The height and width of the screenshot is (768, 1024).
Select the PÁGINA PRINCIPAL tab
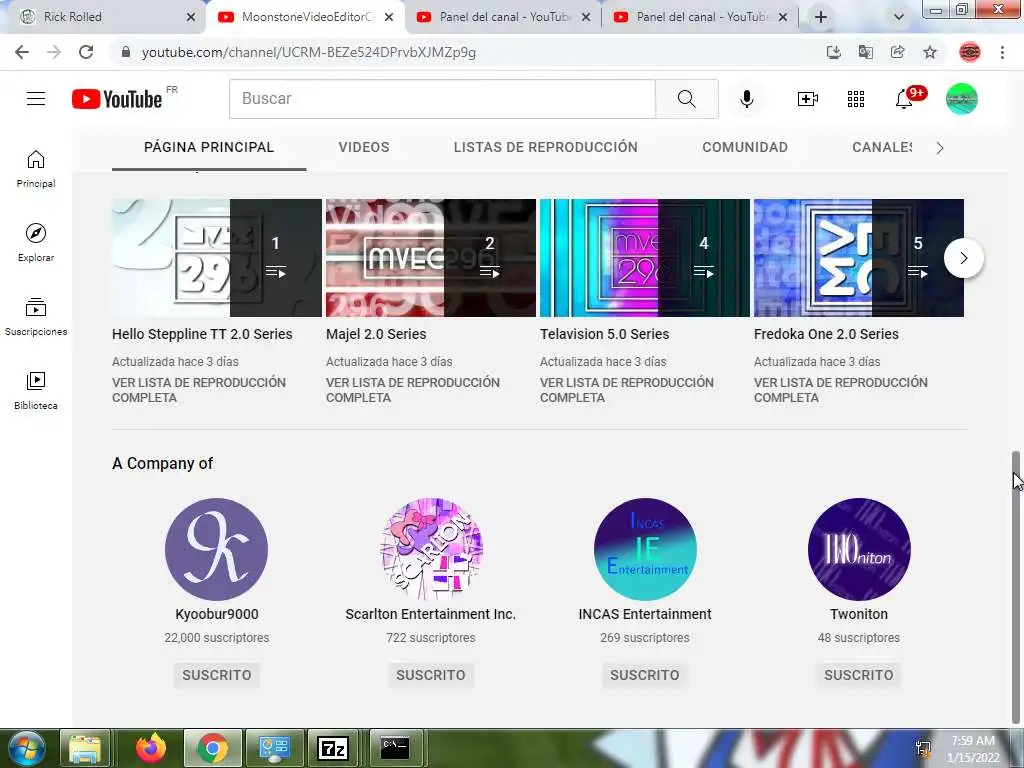point(209,148)
